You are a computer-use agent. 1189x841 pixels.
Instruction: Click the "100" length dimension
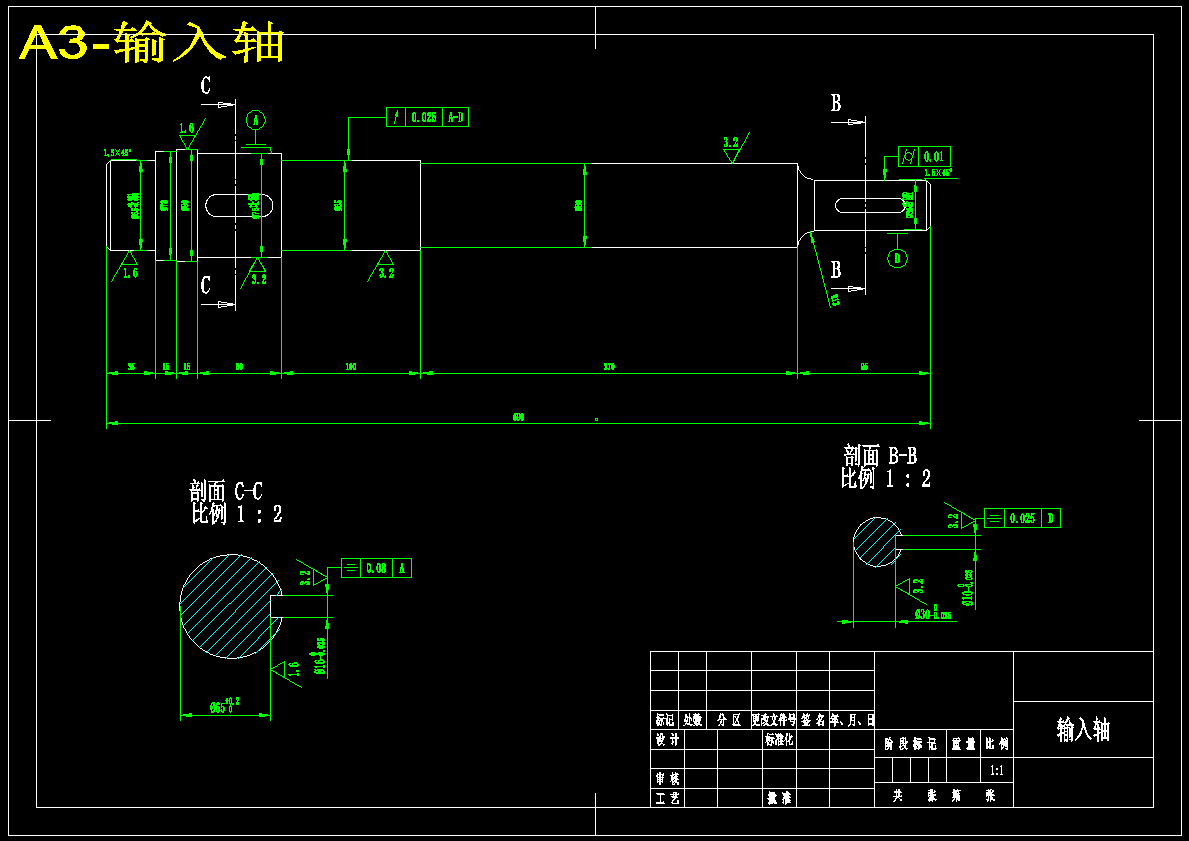[351, 367]
